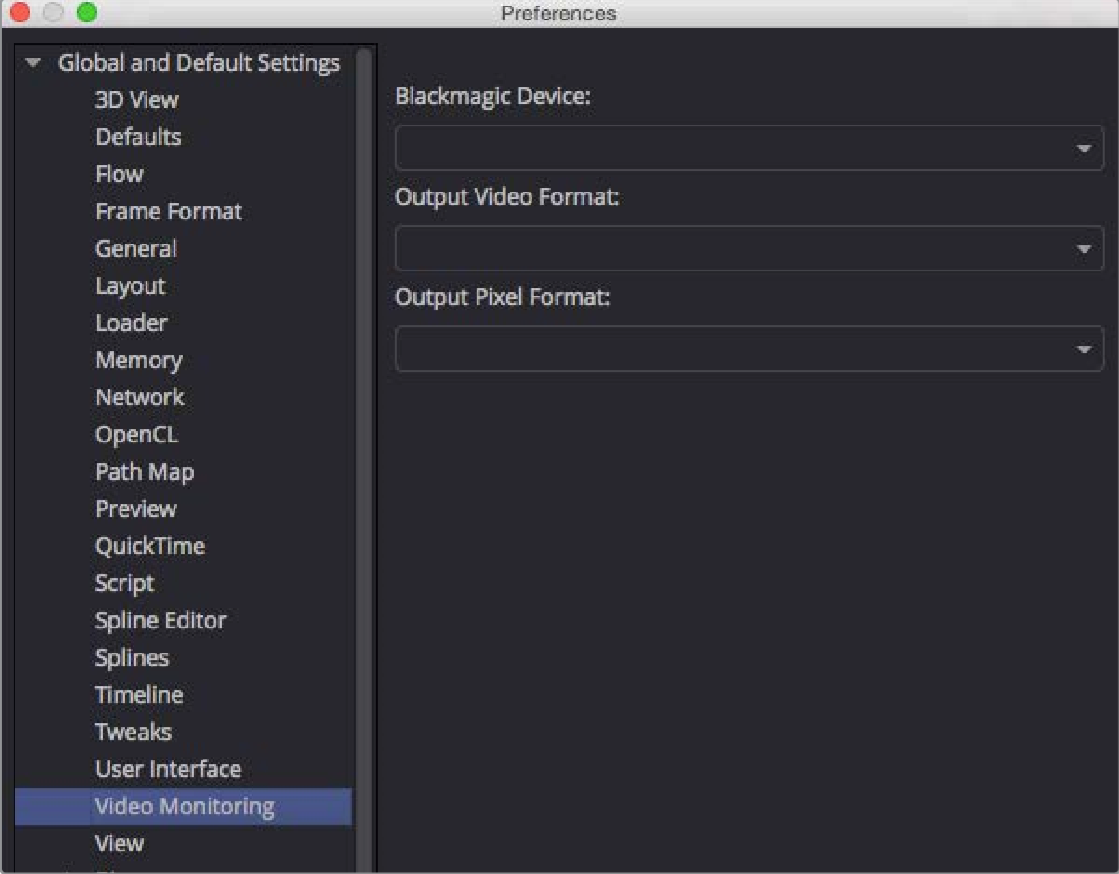1119x874 pixels.
Task: Select the Loader preferences entry
Action: tap(131, 323)
